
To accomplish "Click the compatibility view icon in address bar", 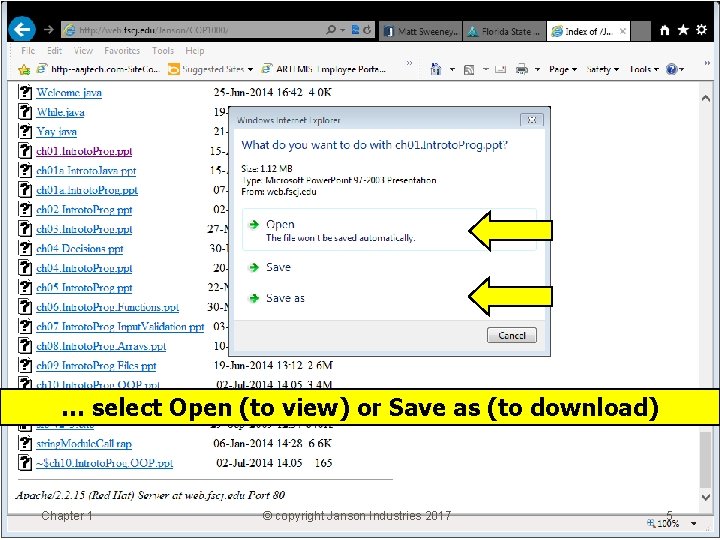I will click(355, 30).
